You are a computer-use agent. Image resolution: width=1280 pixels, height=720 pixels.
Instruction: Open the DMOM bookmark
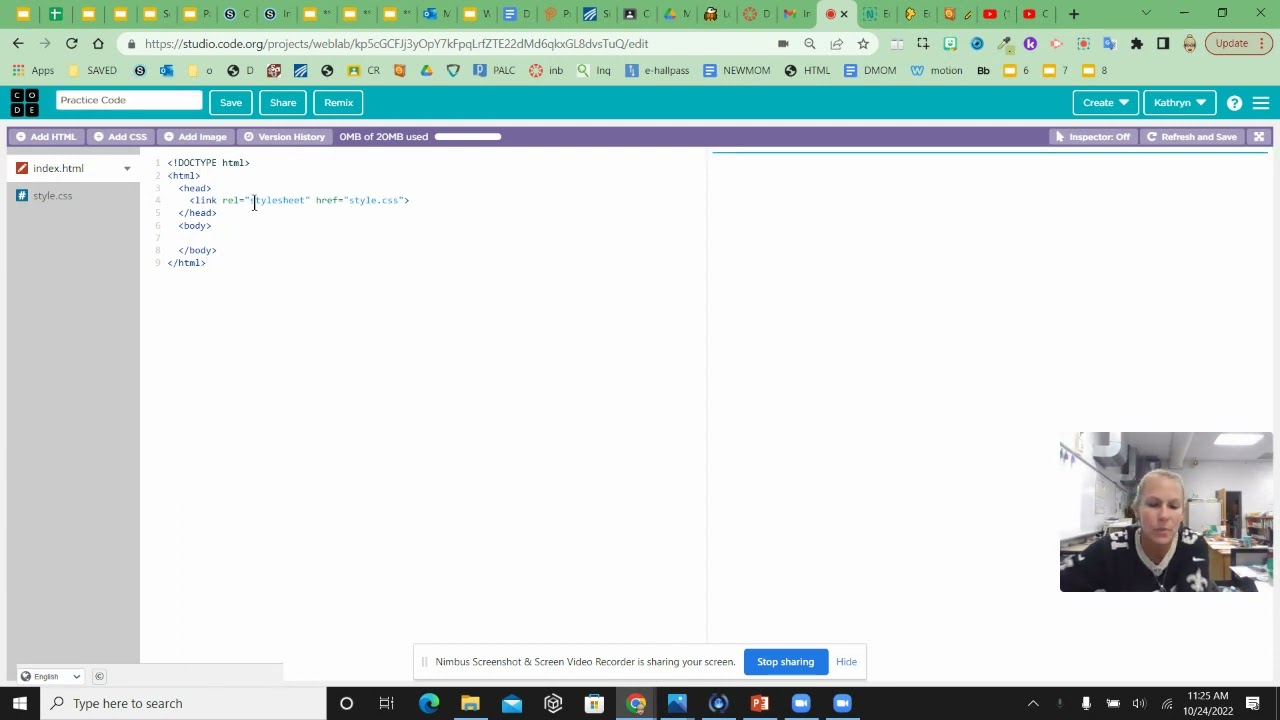click(870, 71)
